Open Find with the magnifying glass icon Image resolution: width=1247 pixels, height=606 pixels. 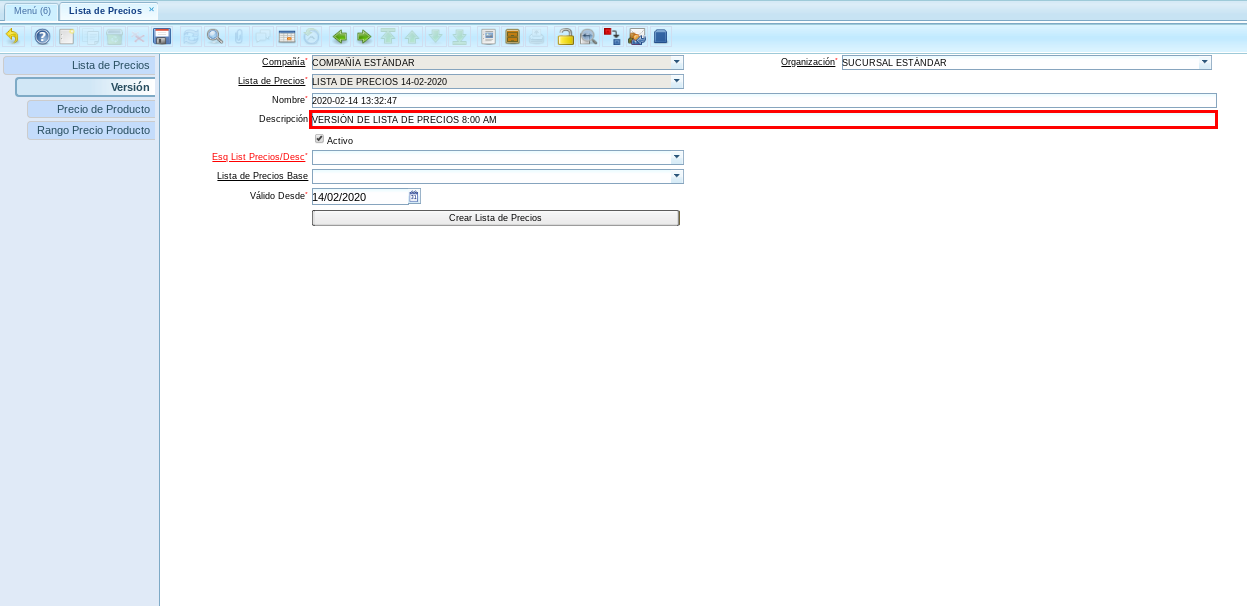(x=214, y=37)
